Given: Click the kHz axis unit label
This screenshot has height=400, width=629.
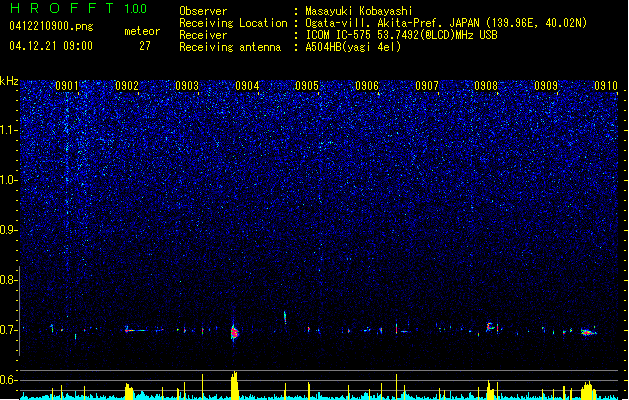Looking at the screenshot, I should click(x=9, y=81).
